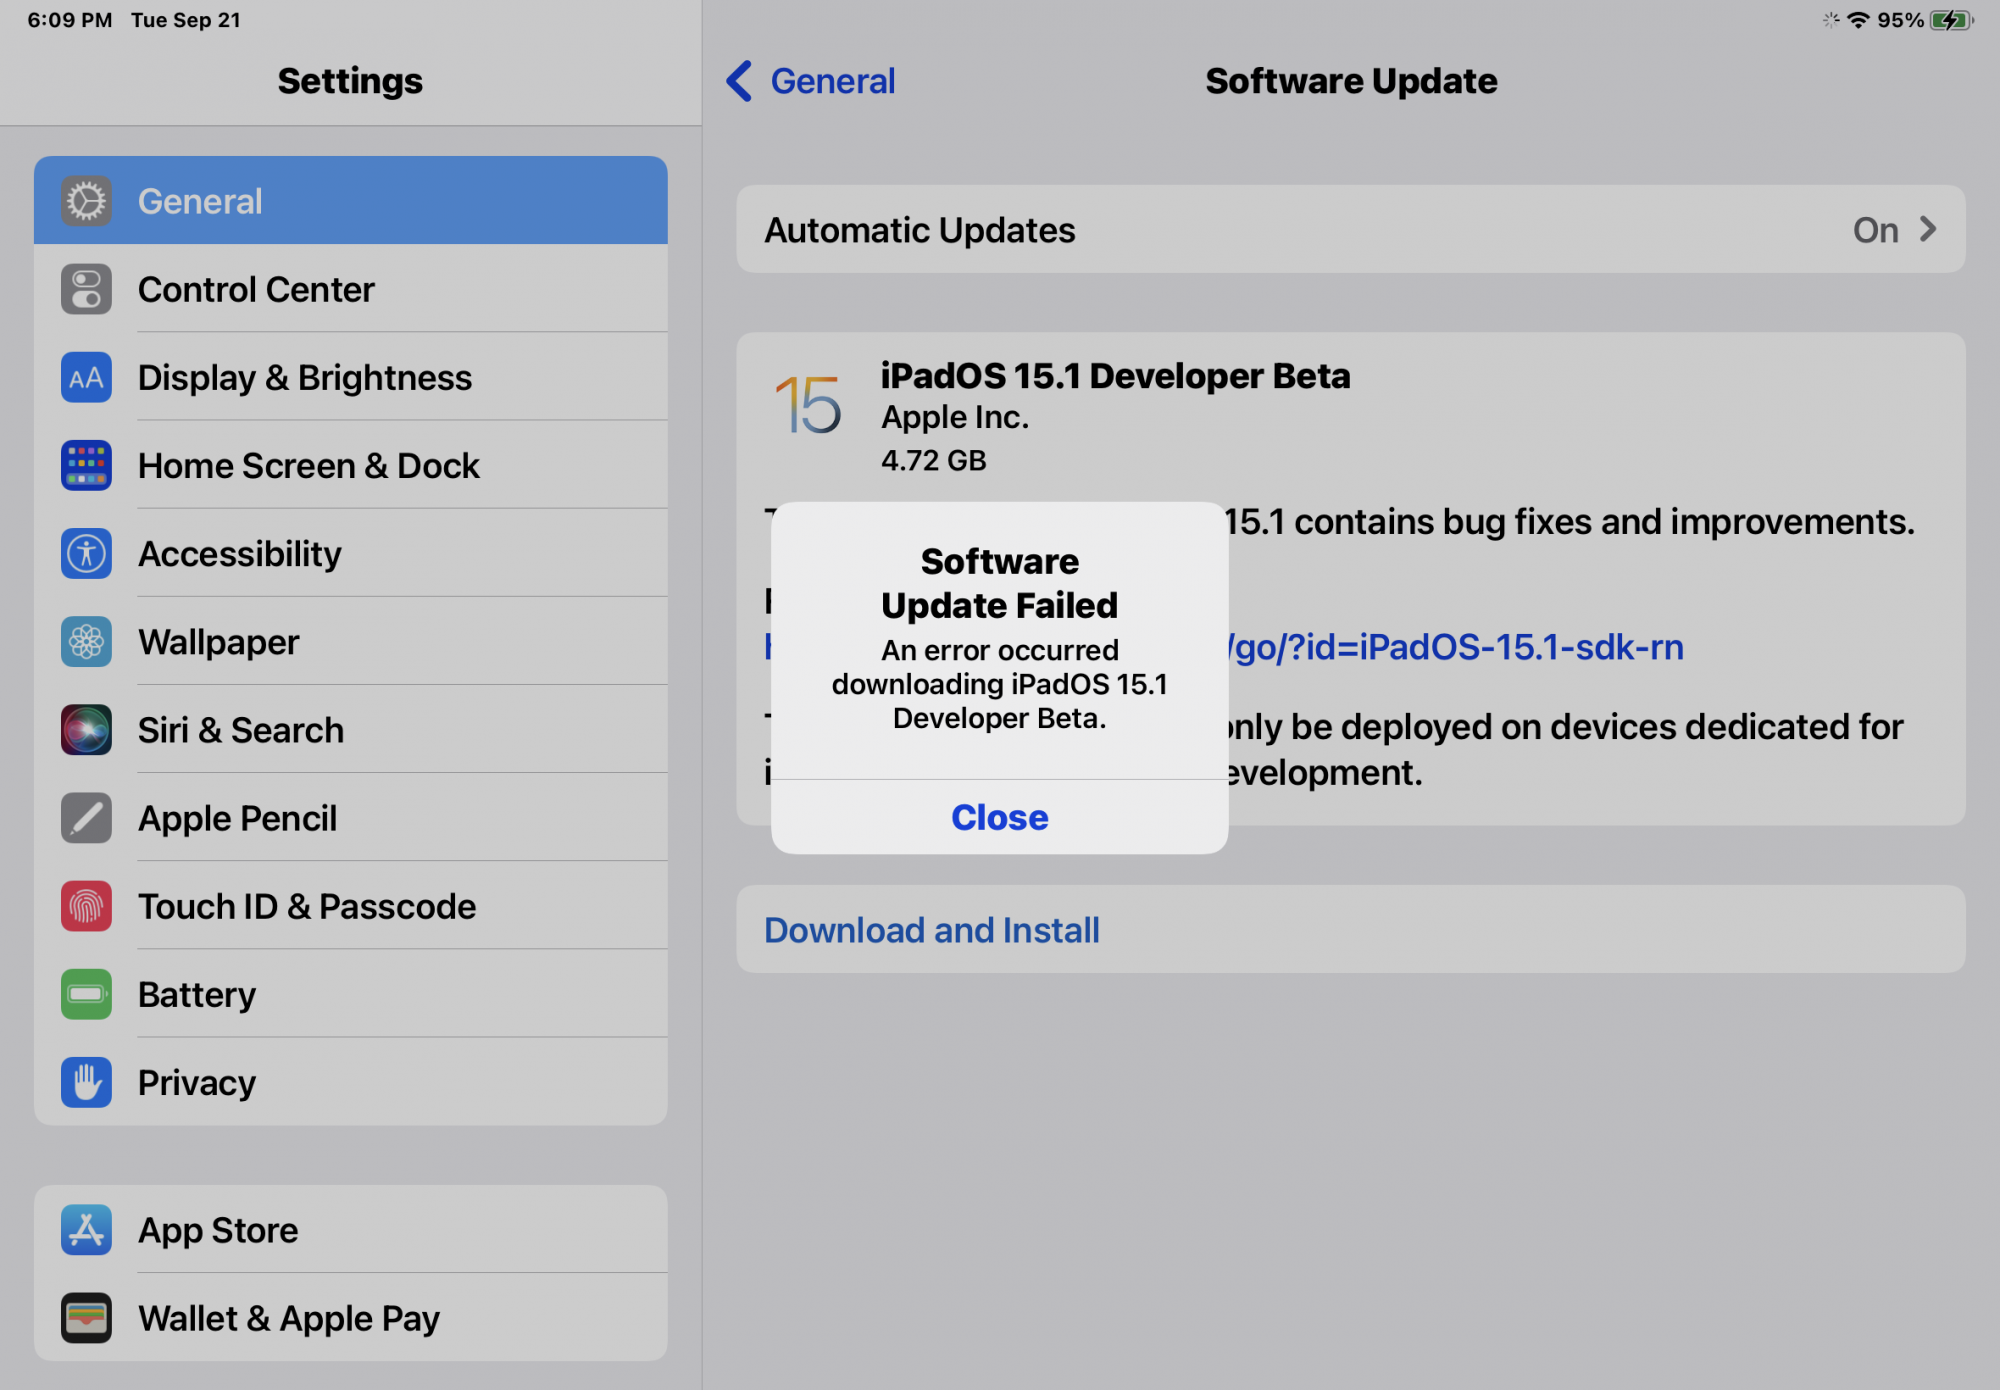Tap the Home Screen & Dock grid icon
2000x1390 pixels.
click(x=86, y=465)
